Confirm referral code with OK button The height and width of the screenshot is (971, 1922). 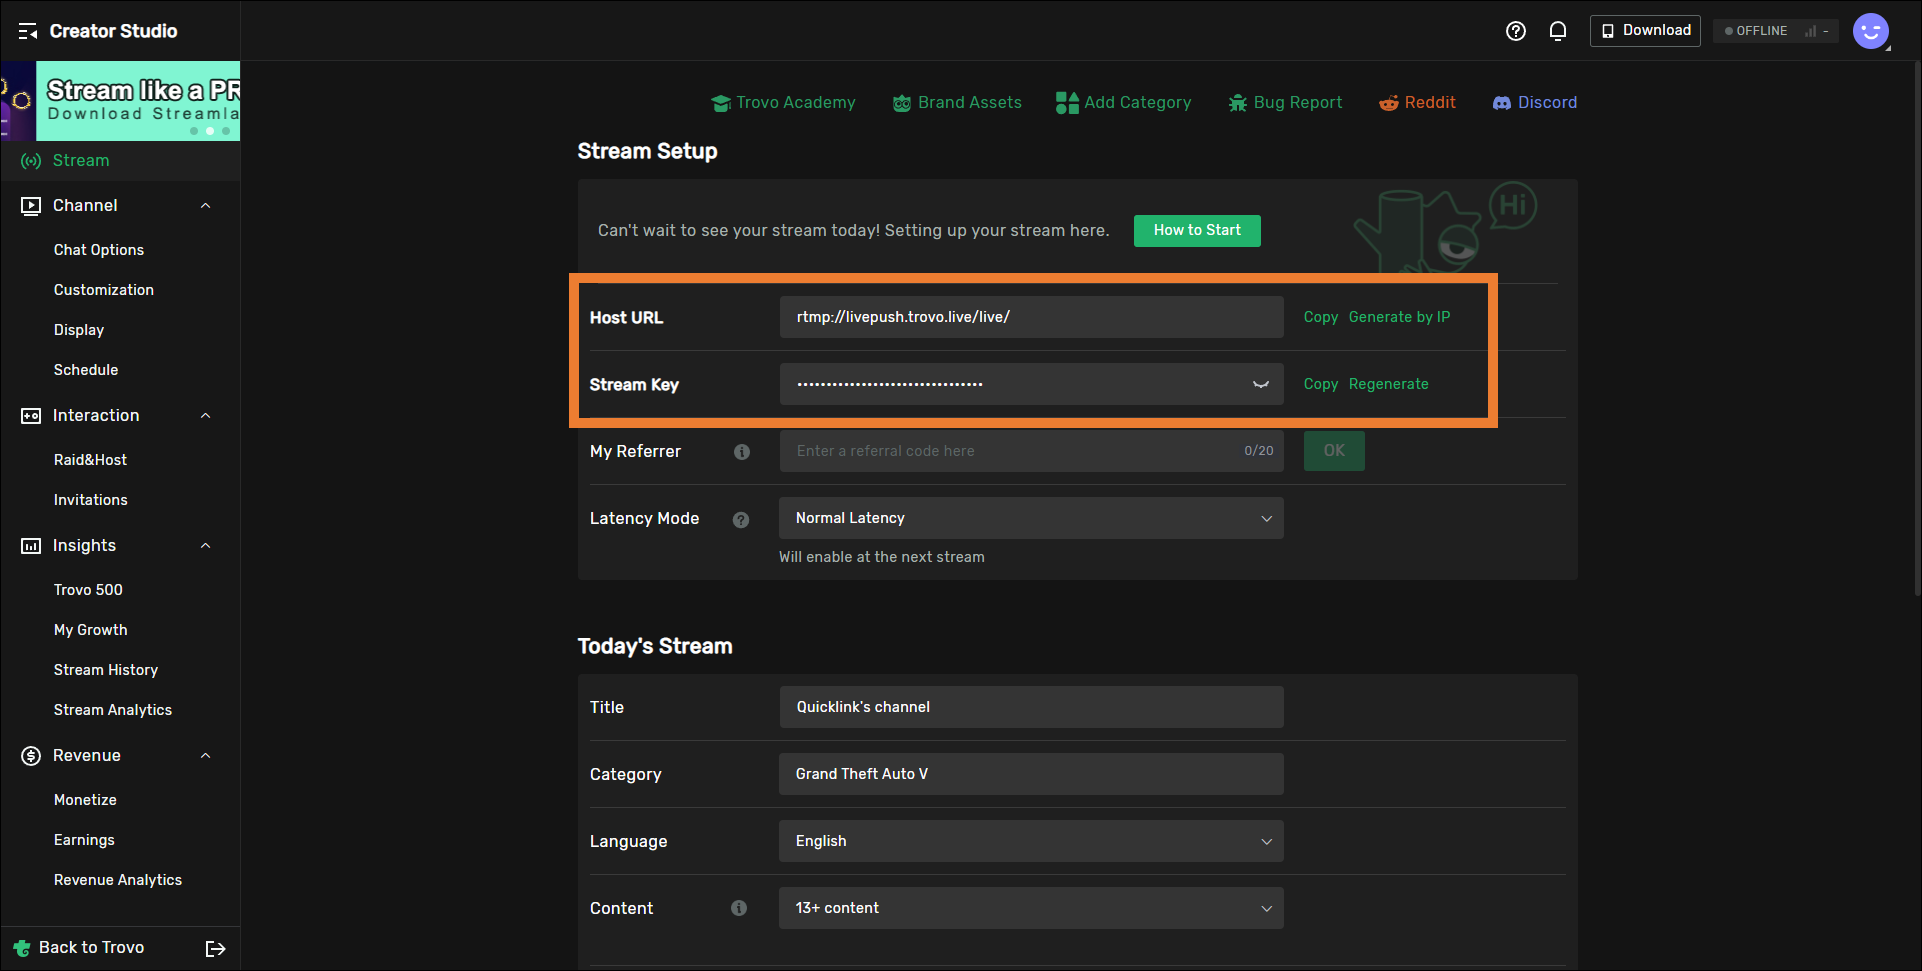[1334, 451]
